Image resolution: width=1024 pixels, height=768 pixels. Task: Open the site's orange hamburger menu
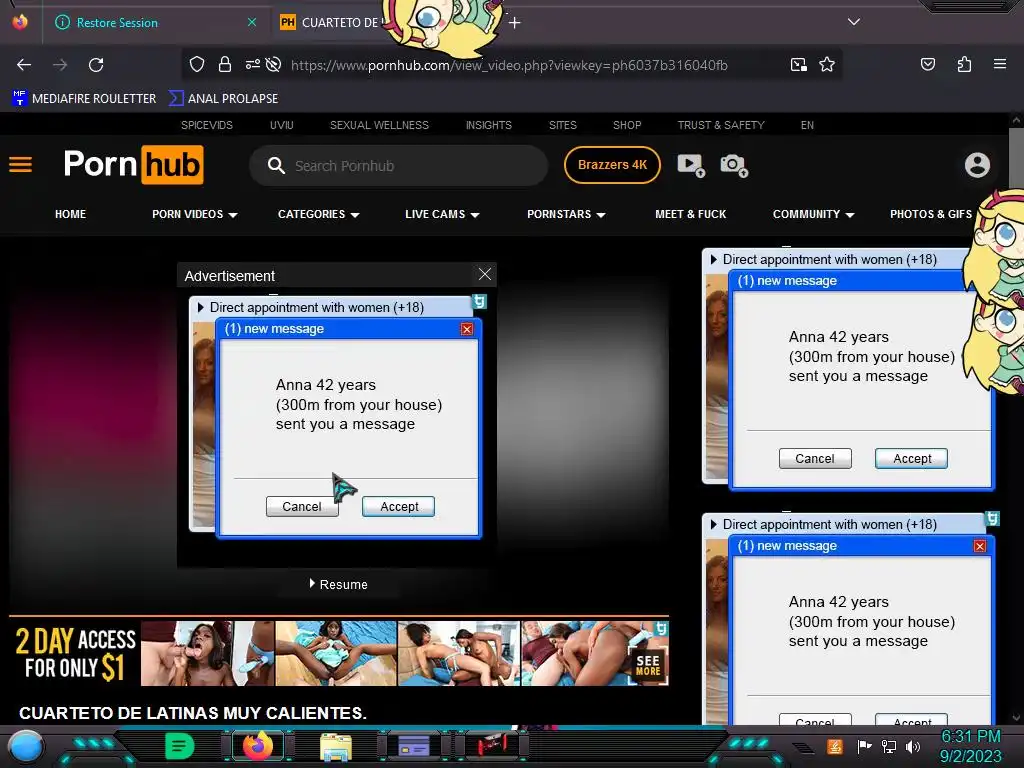pos(20,165)
